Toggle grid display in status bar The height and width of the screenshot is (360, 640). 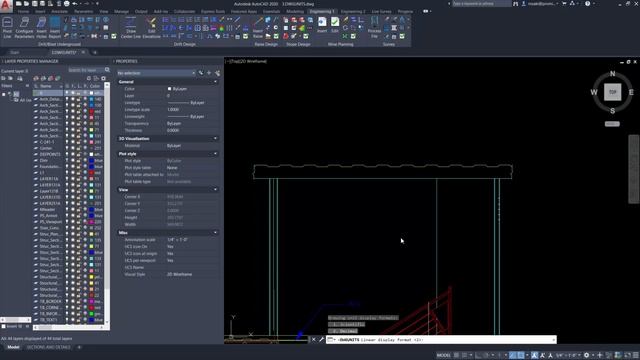[x=456, y=356]
